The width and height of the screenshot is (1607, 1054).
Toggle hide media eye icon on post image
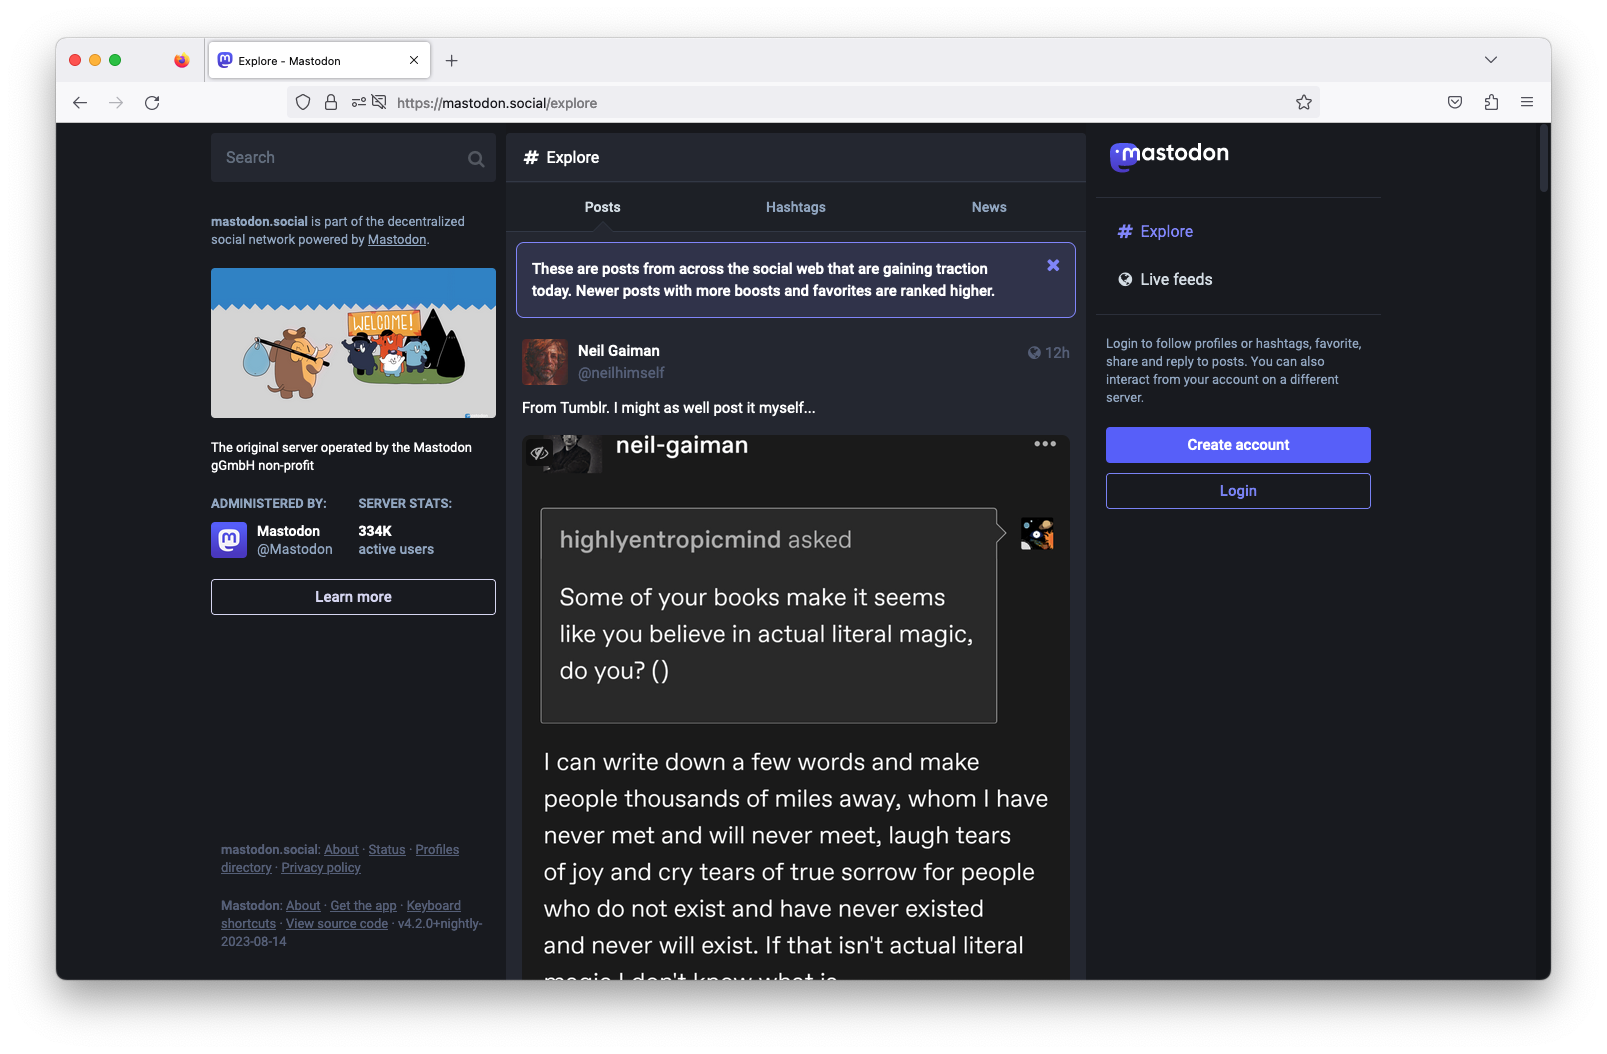pos(539,453)
